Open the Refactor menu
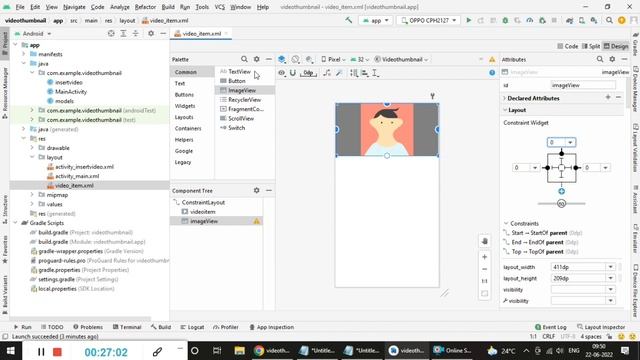This screenshot has height=360, width=640. pos(145,7)
